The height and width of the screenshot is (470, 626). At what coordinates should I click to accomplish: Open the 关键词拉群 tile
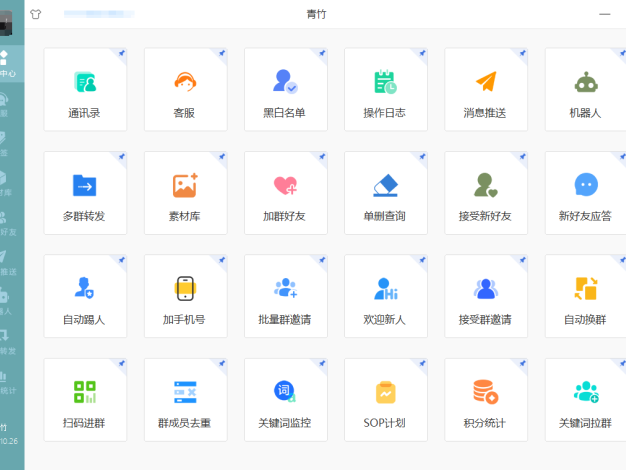(586, 400)
